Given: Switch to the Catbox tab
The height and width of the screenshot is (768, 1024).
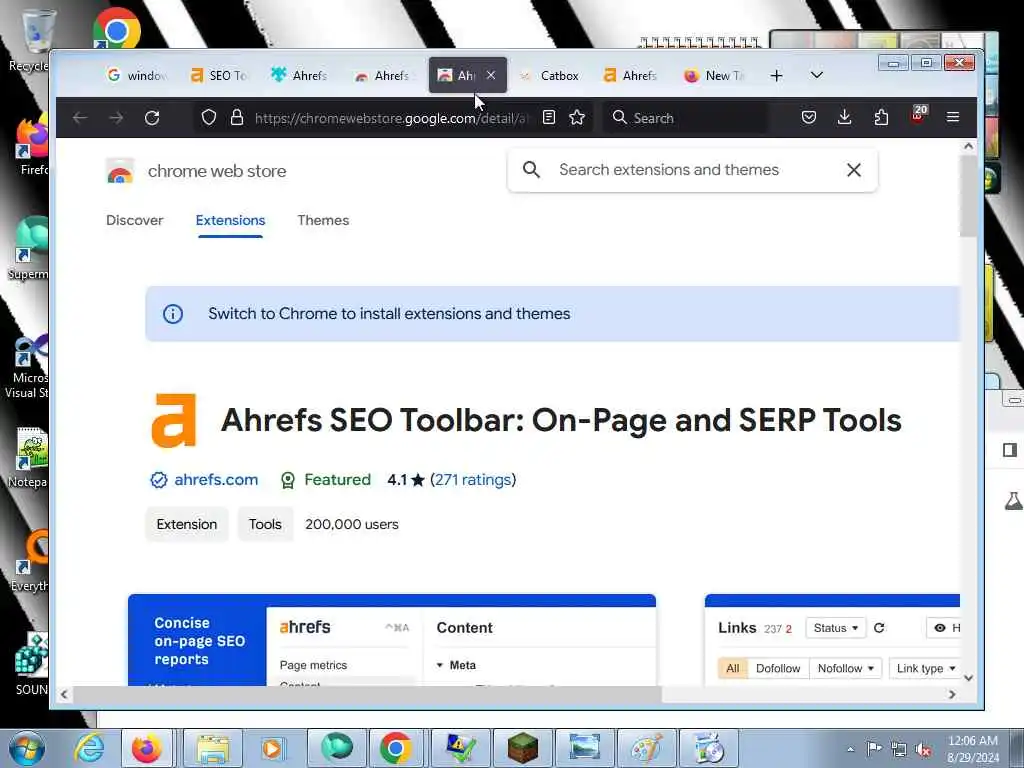Looking at the screenshot, I should point(550,76).
